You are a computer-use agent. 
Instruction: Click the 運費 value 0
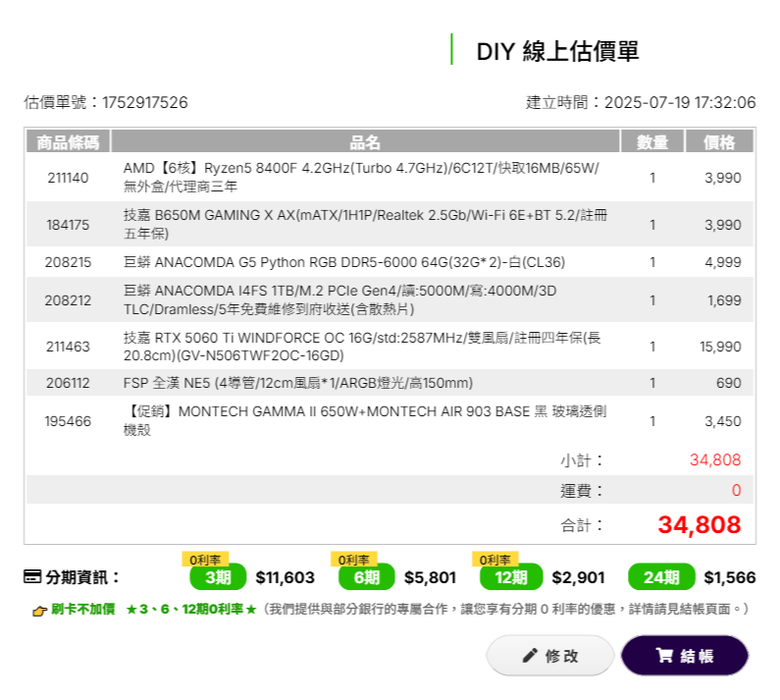[x=736, y=491]
